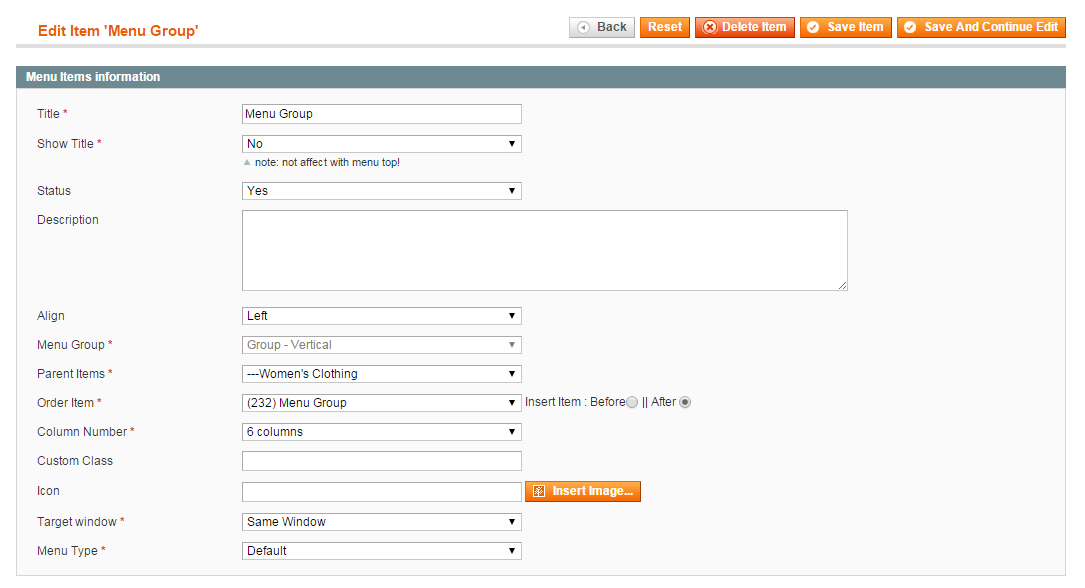
Task: Click the 'Edit Item Menu Group' heading
Action: [x=118, y=31]
